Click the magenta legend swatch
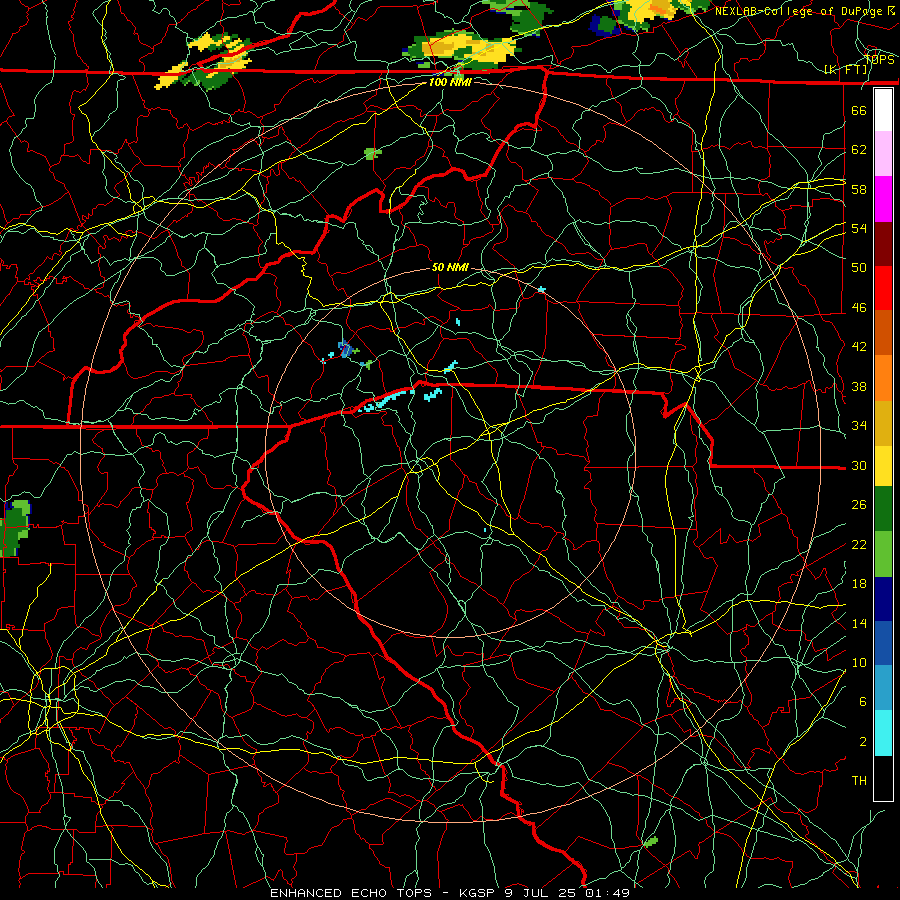Viewport: 900px width, 900px height. (883, 199)
